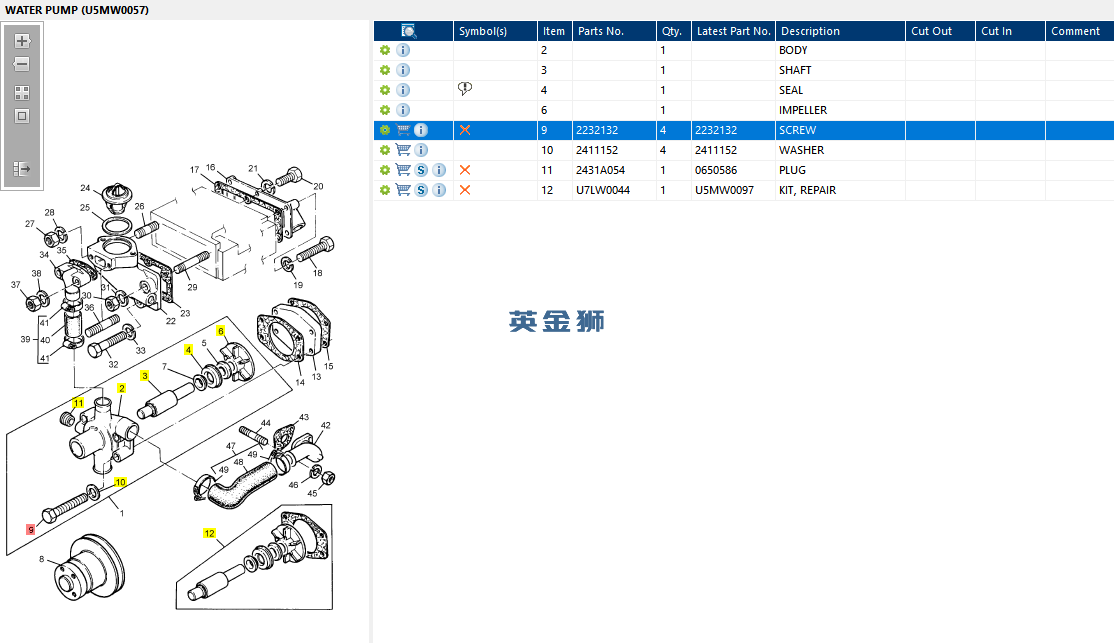
Task: Select the IMPELLER row in parts list
Action: (744, 110)
